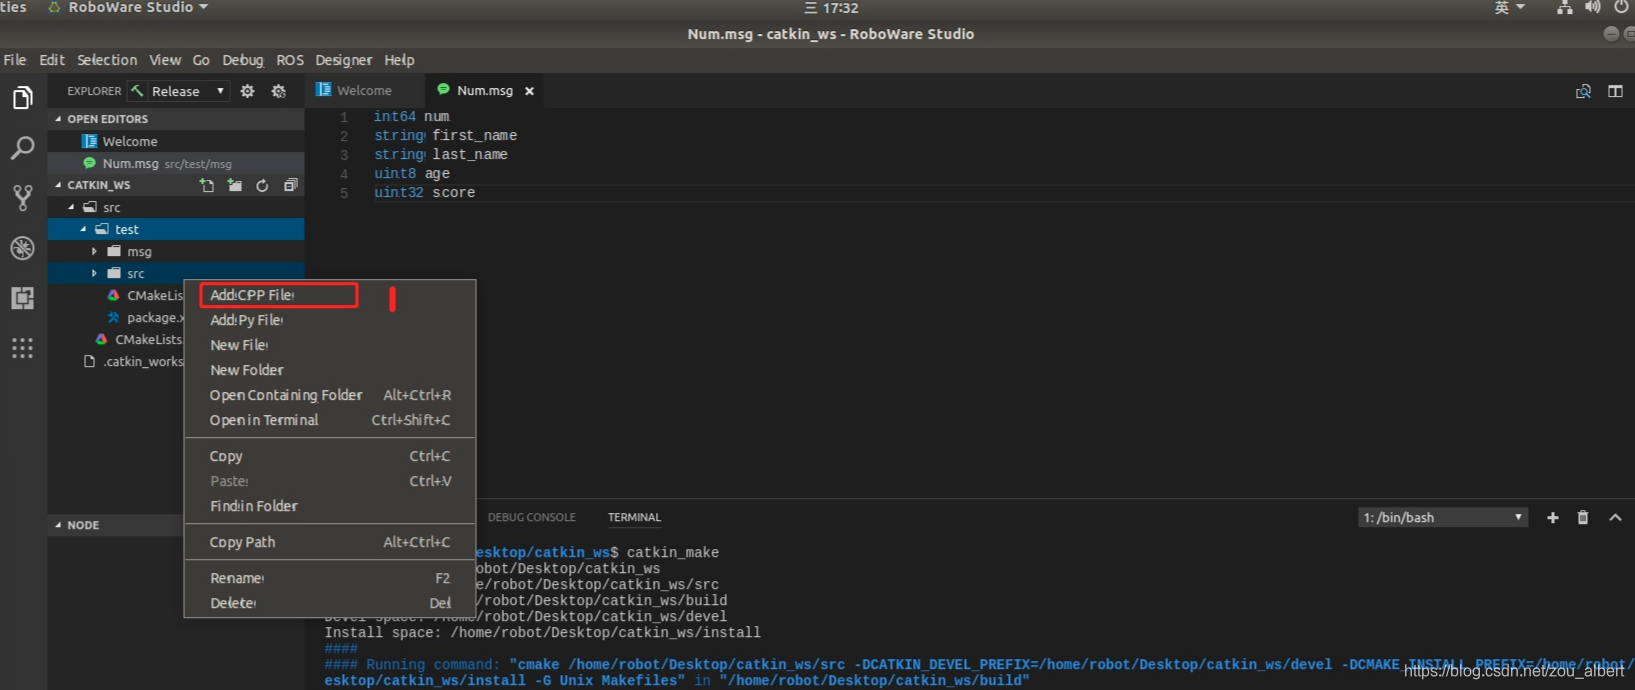Screen dimensions: 1635x690
Task: Click the build hammer icon beside Release
Action: click(x=137, y=91)
